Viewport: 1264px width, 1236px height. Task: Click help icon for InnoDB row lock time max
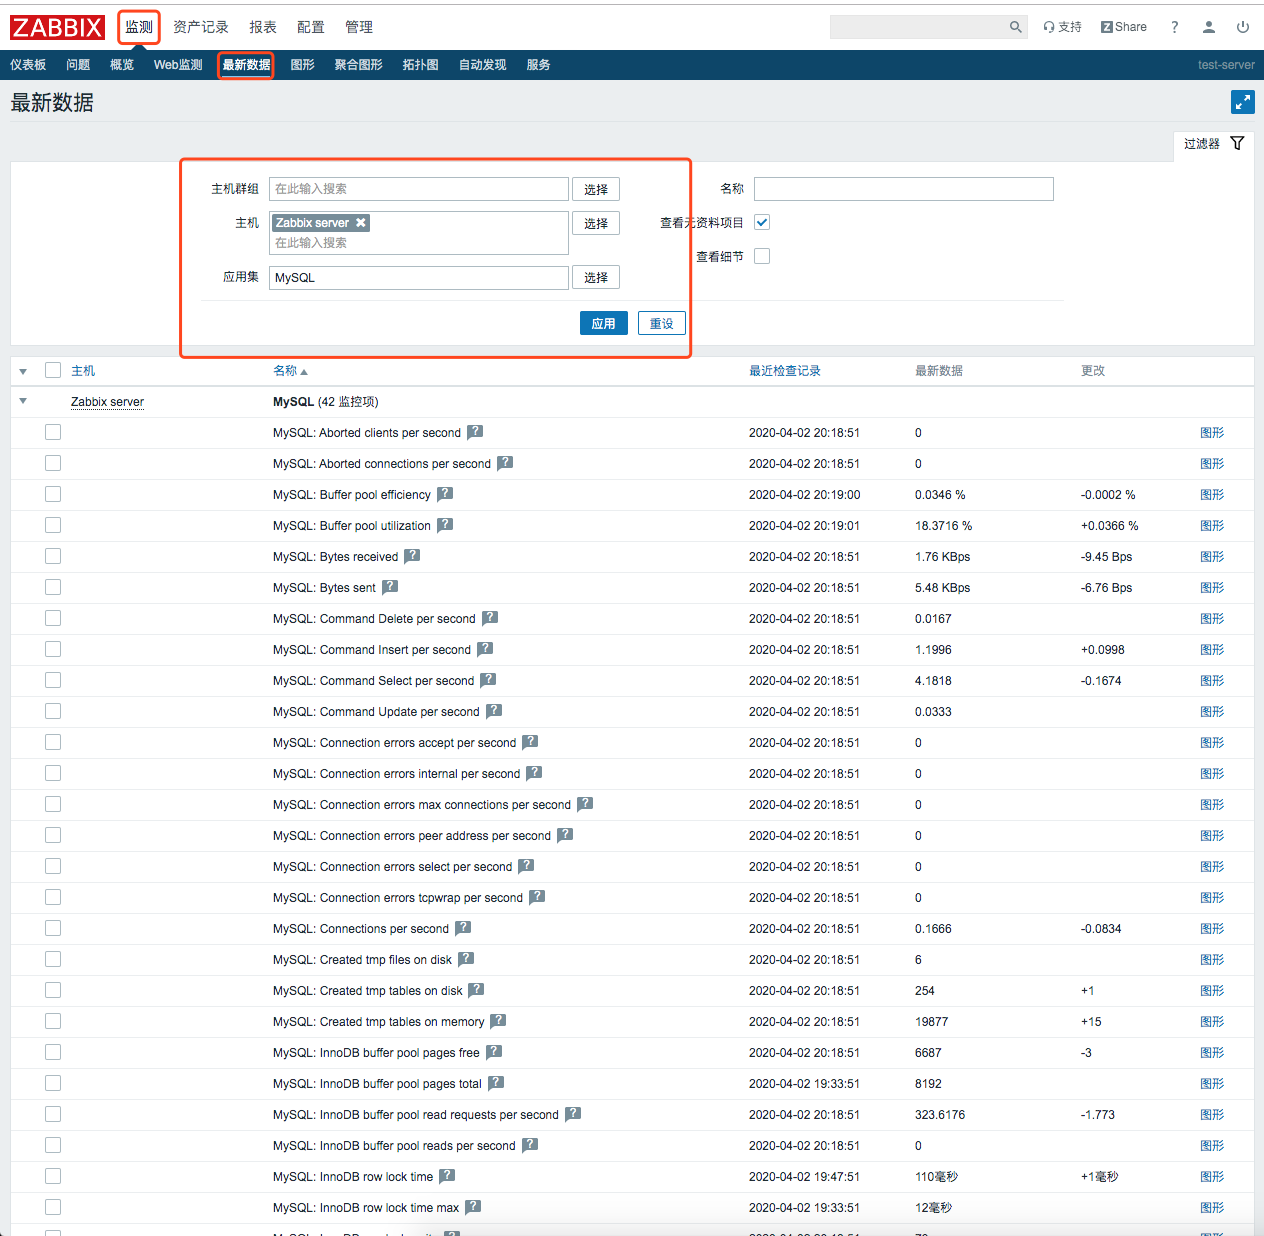473,1207
